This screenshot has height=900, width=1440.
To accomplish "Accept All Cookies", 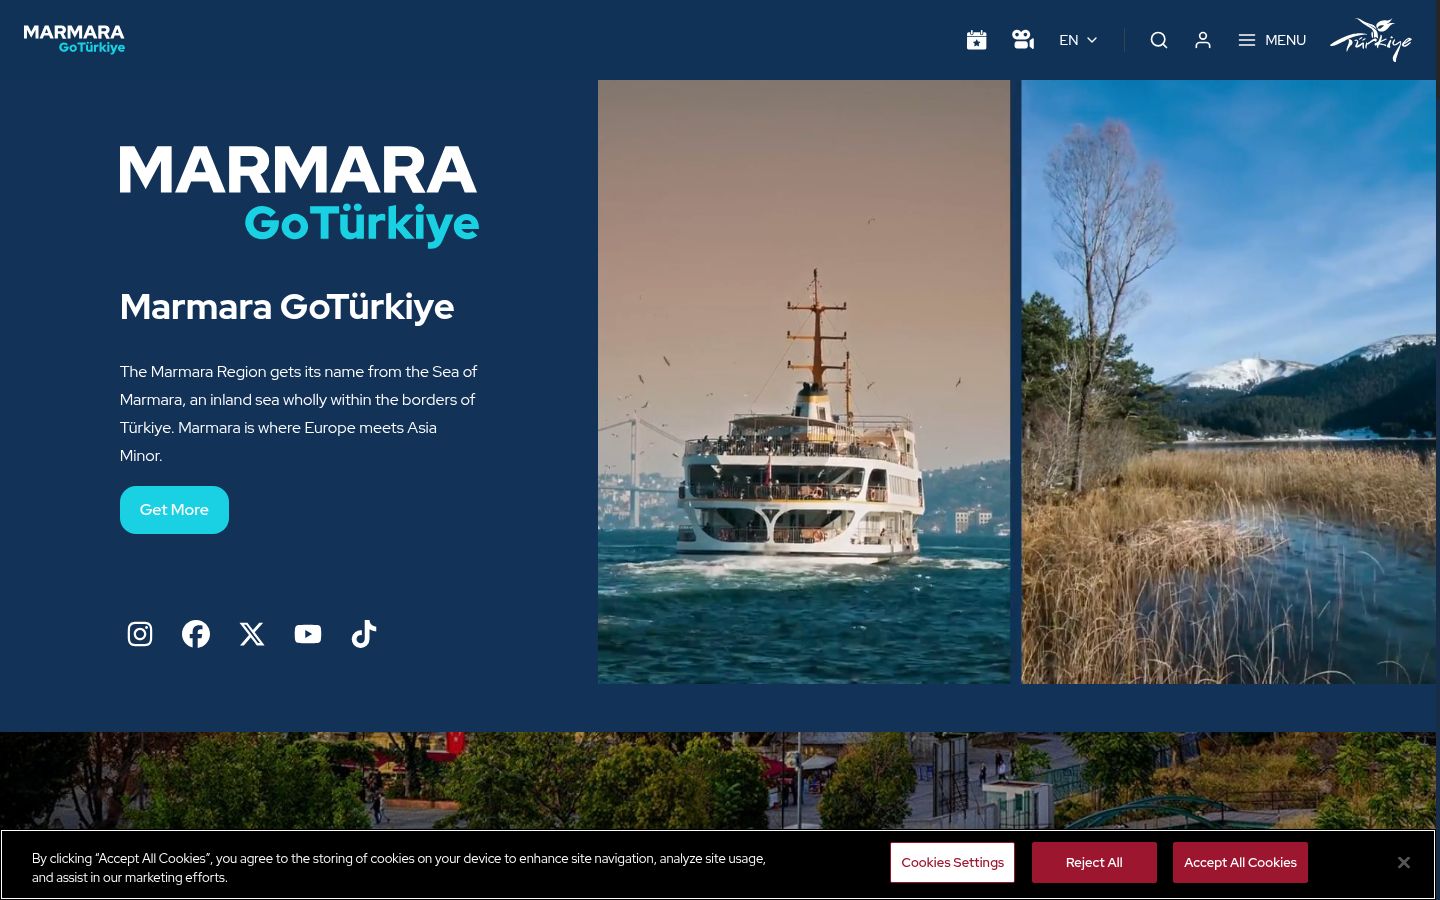I will coord(1240,863).
